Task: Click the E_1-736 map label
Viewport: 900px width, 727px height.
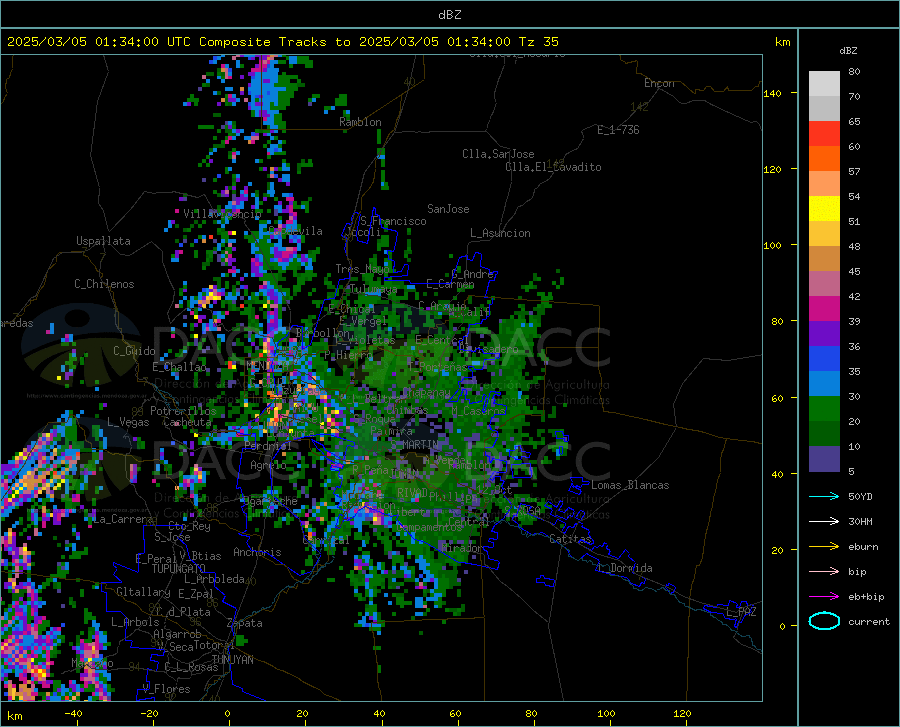Action: (618, 130)
